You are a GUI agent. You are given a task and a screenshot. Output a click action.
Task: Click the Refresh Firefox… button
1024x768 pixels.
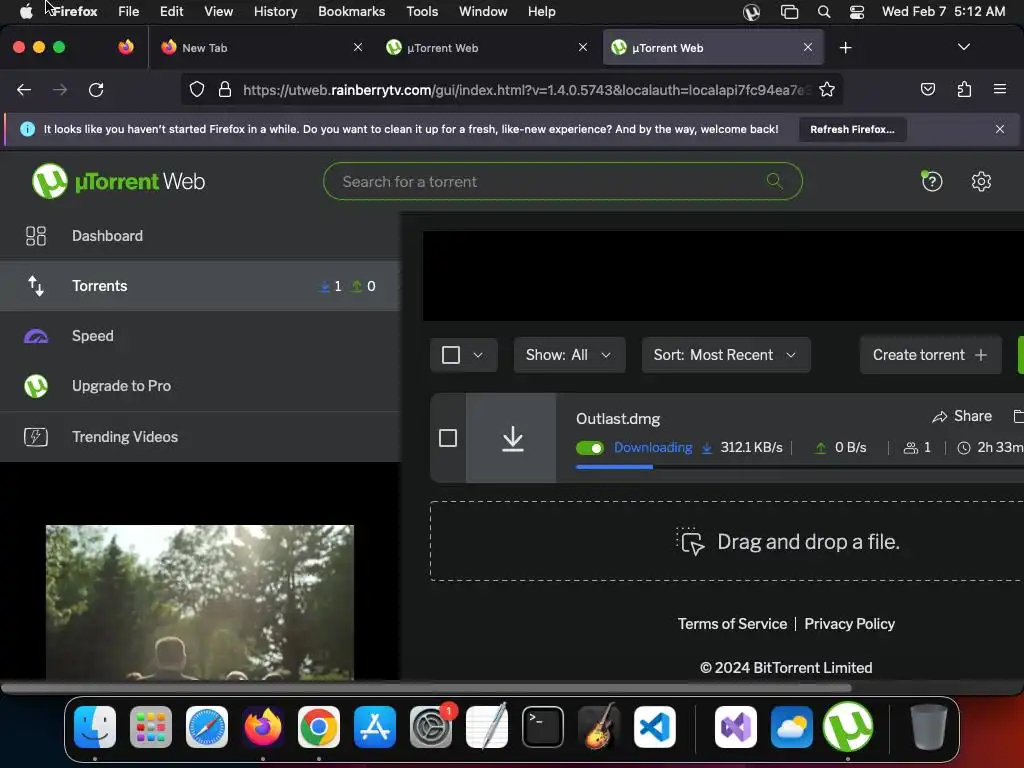852,129
